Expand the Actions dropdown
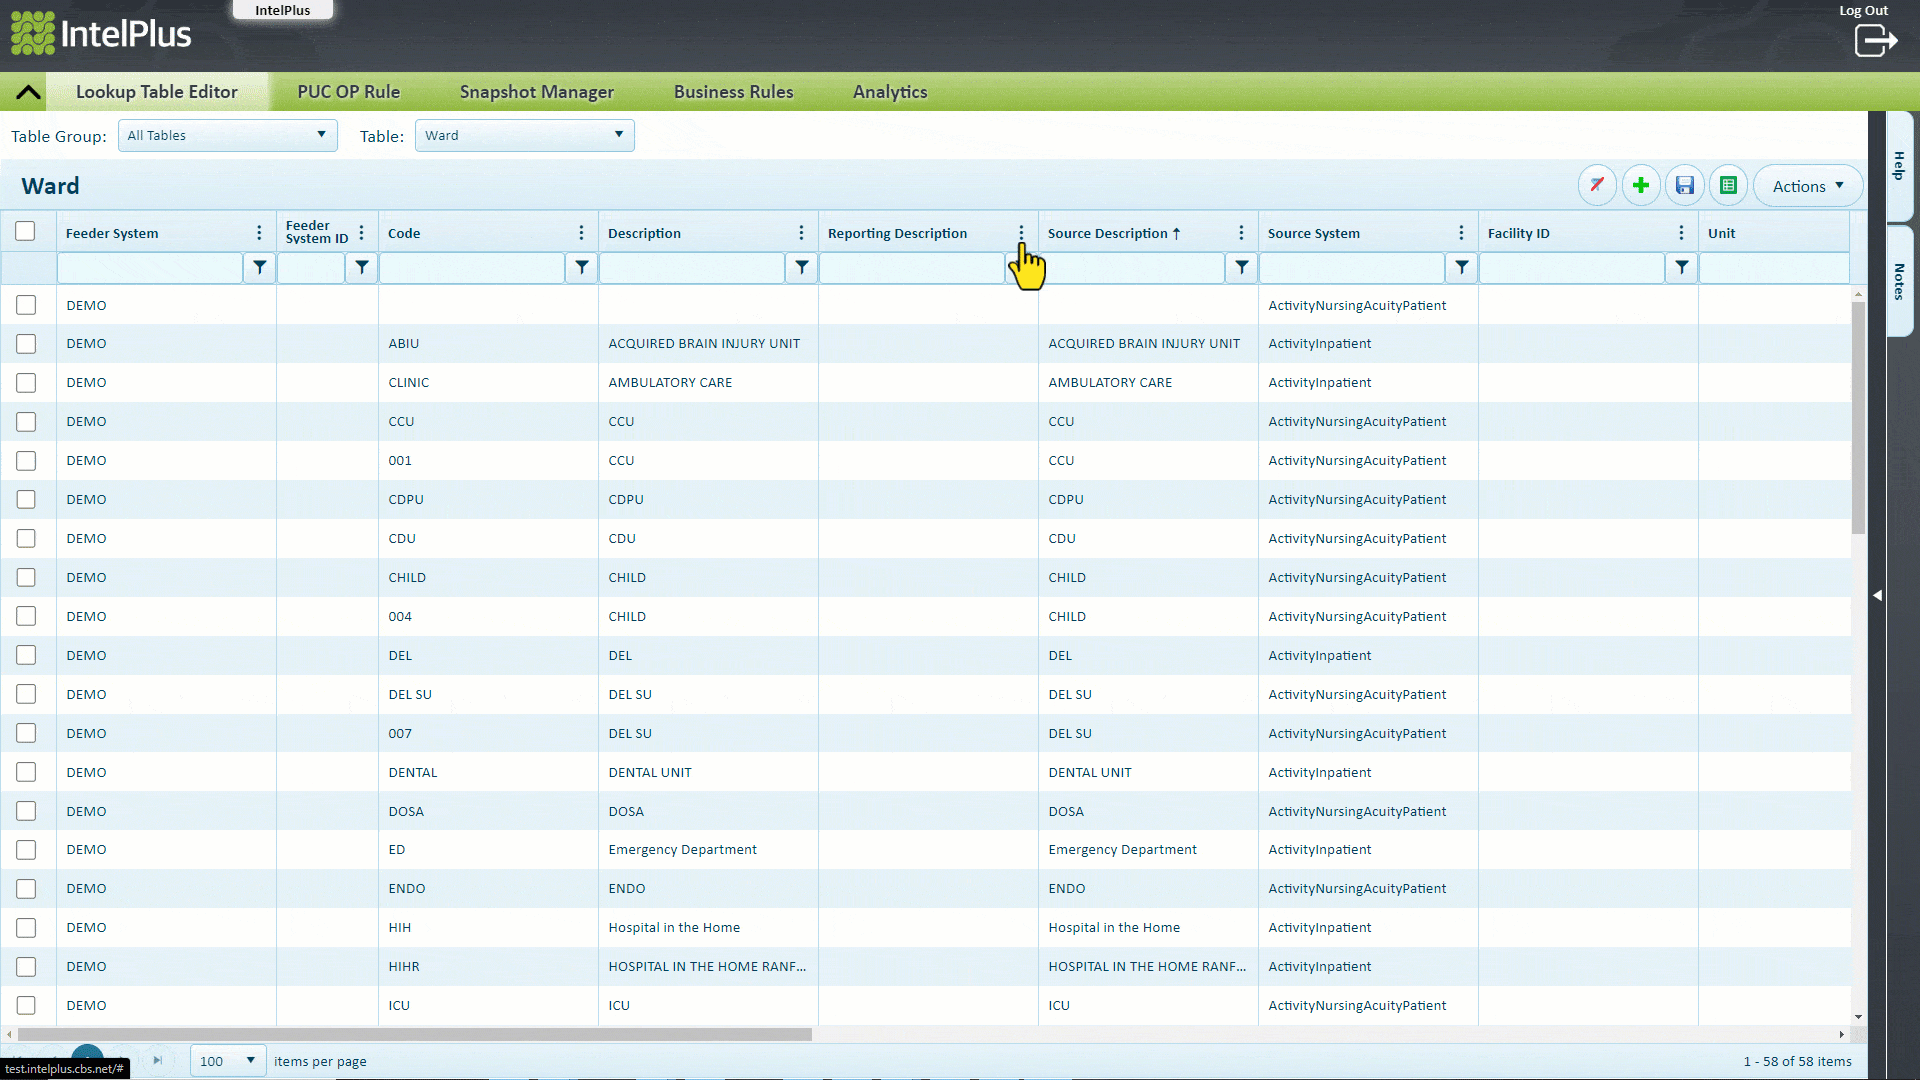 pyautogui.click(x=1807, y=186)
